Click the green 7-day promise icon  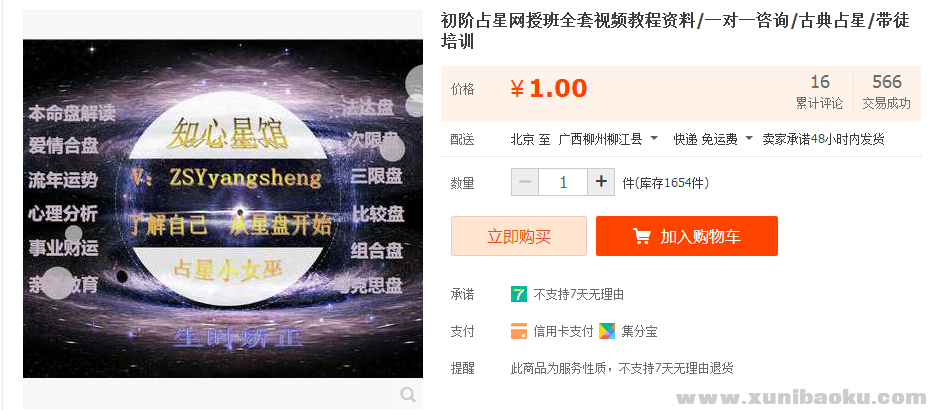pyautogui.click(x=518, y=294)
